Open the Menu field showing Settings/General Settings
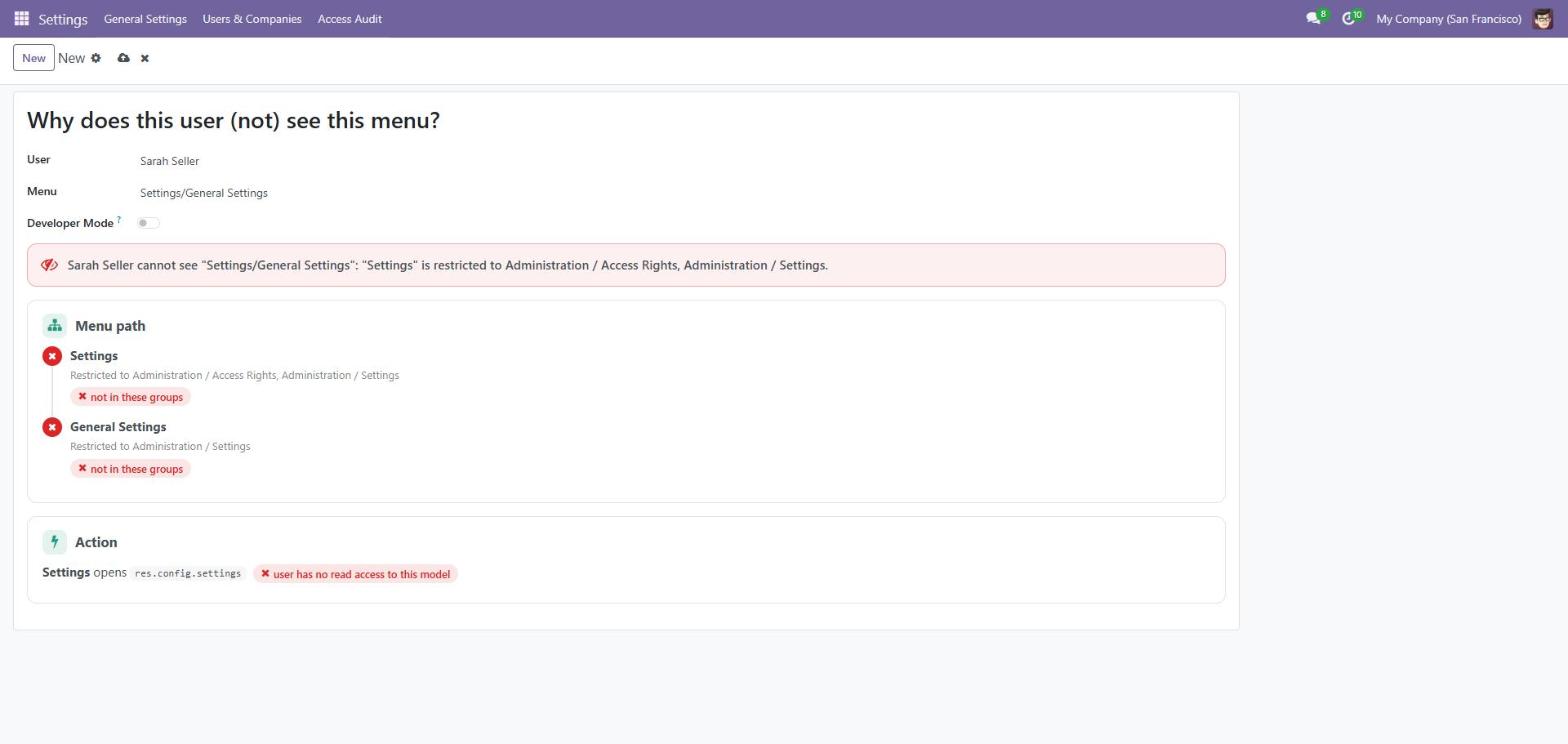 point(204,193)
